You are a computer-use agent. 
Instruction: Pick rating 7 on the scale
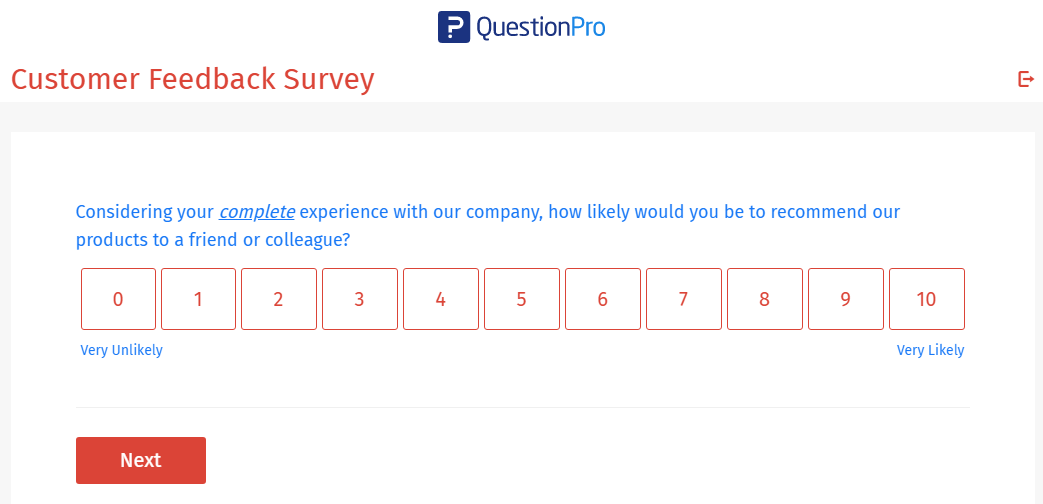[x=684, y=299]
